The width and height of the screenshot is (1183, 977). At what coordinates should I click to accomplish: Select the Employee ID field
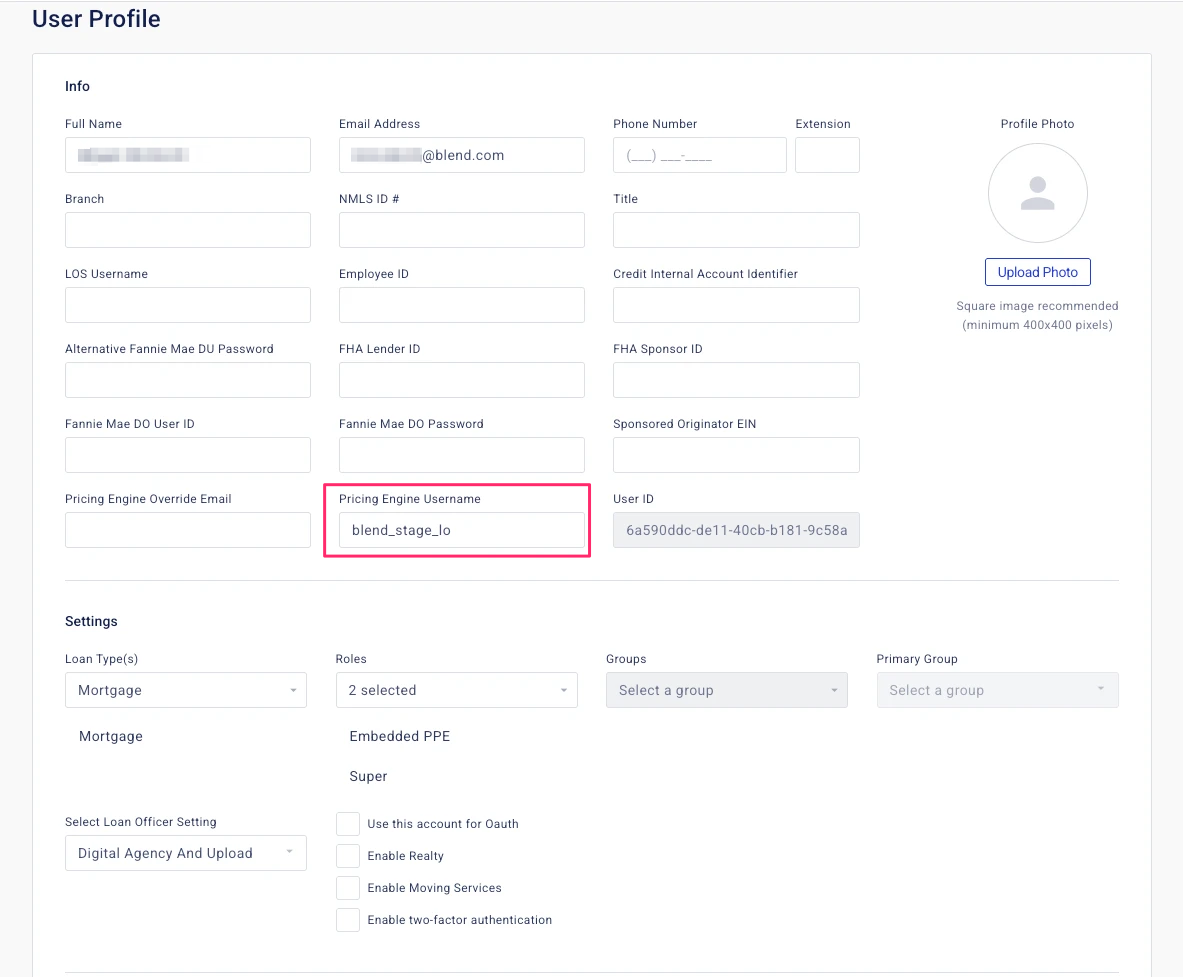[462, 305]
